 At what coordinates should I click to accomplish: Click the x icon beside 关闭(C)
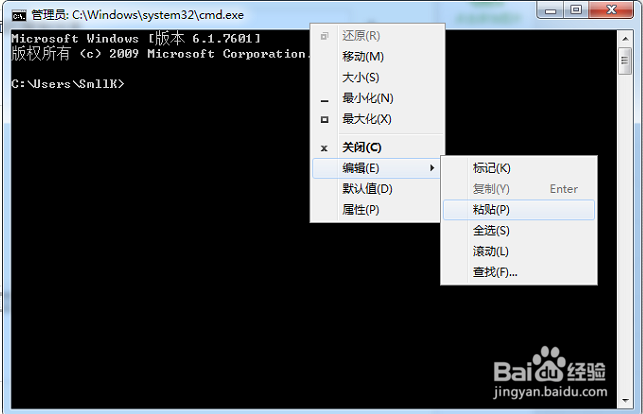coord(324,148)
